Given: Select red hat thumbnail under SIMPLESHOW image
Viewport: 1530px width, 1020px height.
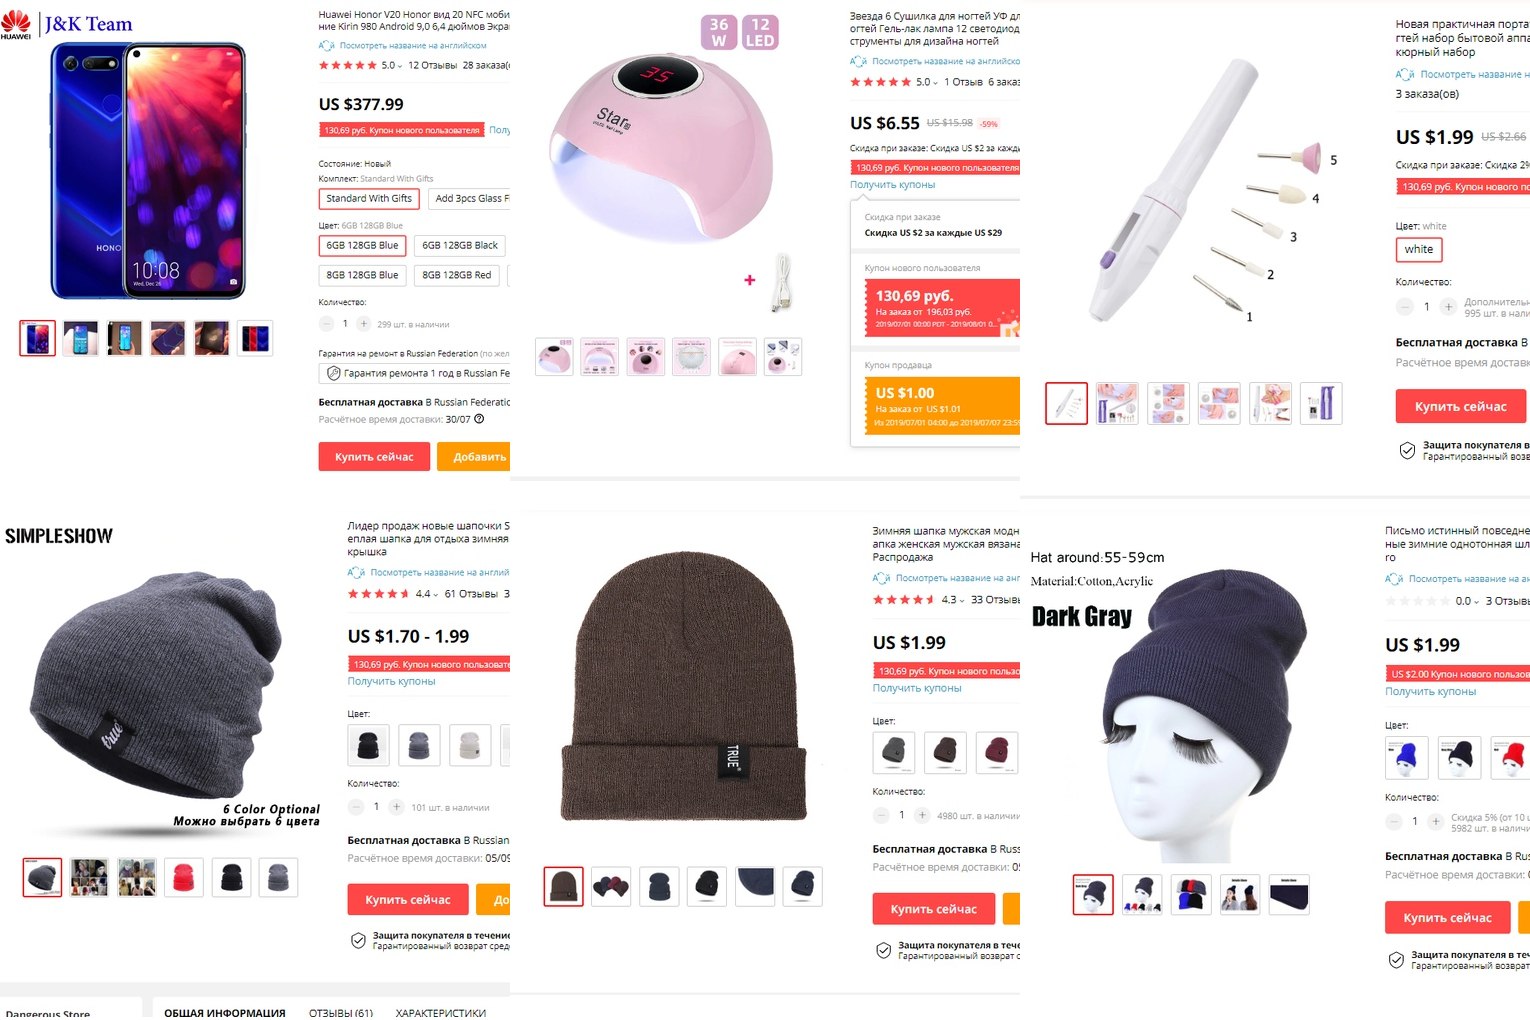Looking at the screenshot, I should 184,878.
